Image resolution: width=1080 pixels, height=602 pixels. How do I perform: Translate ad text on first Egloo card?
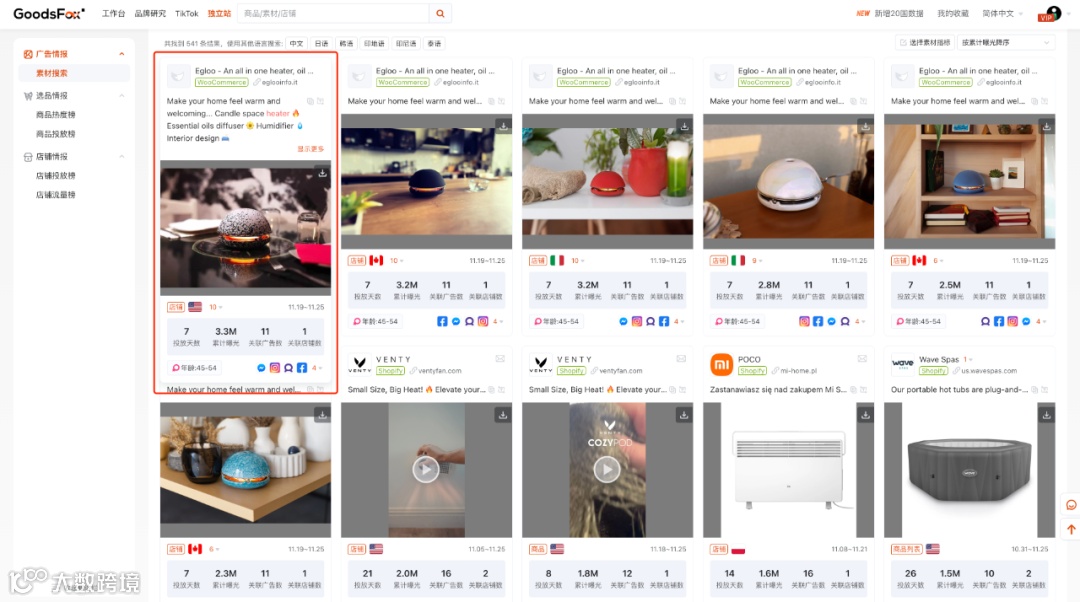(x=320, y=101)
